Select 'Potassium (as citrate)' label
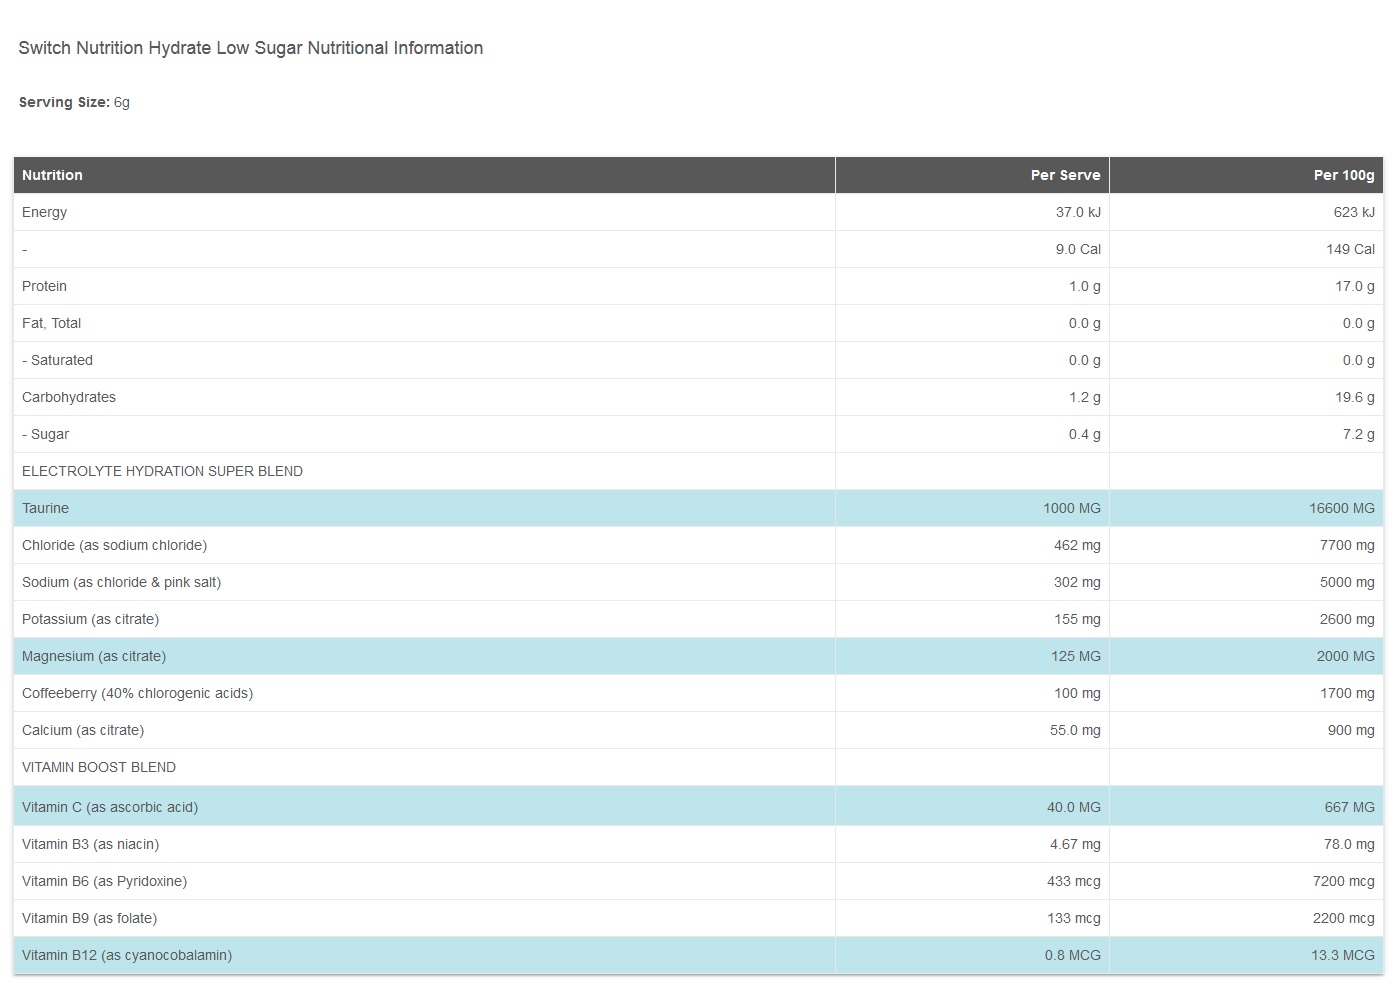 91,619
